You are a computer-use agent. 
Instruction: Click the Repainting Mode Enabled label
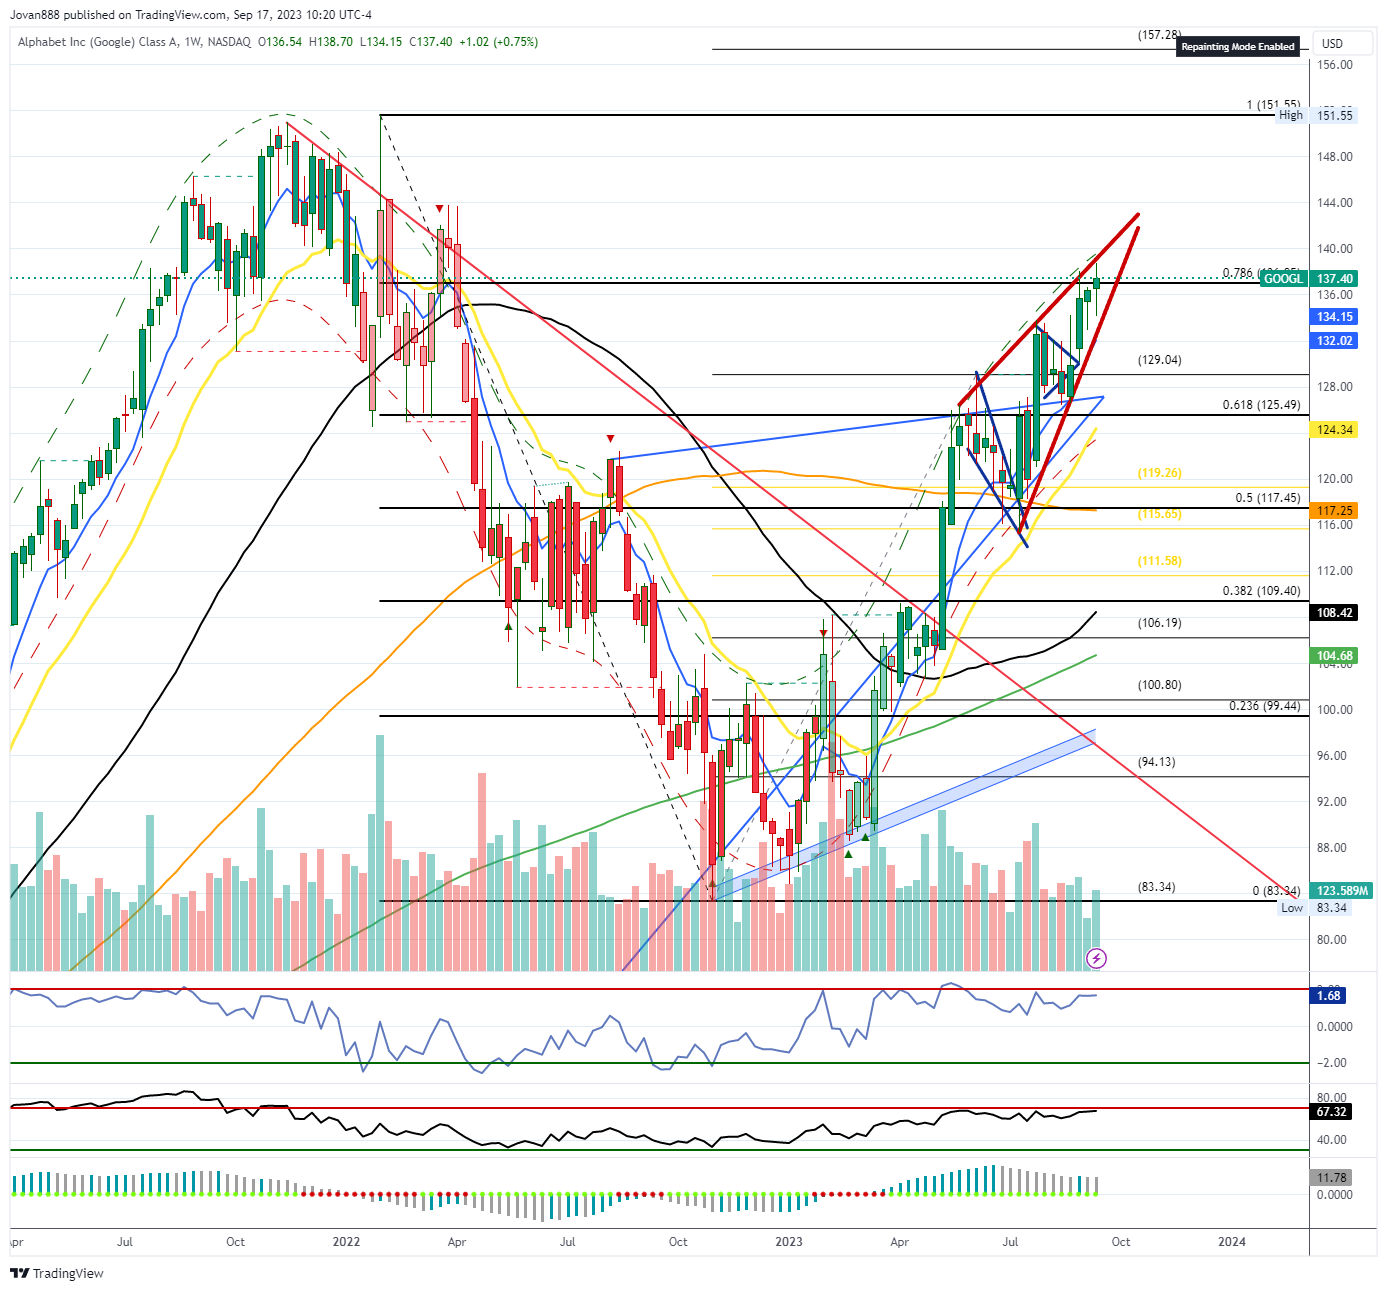[x=1238, y=46]
